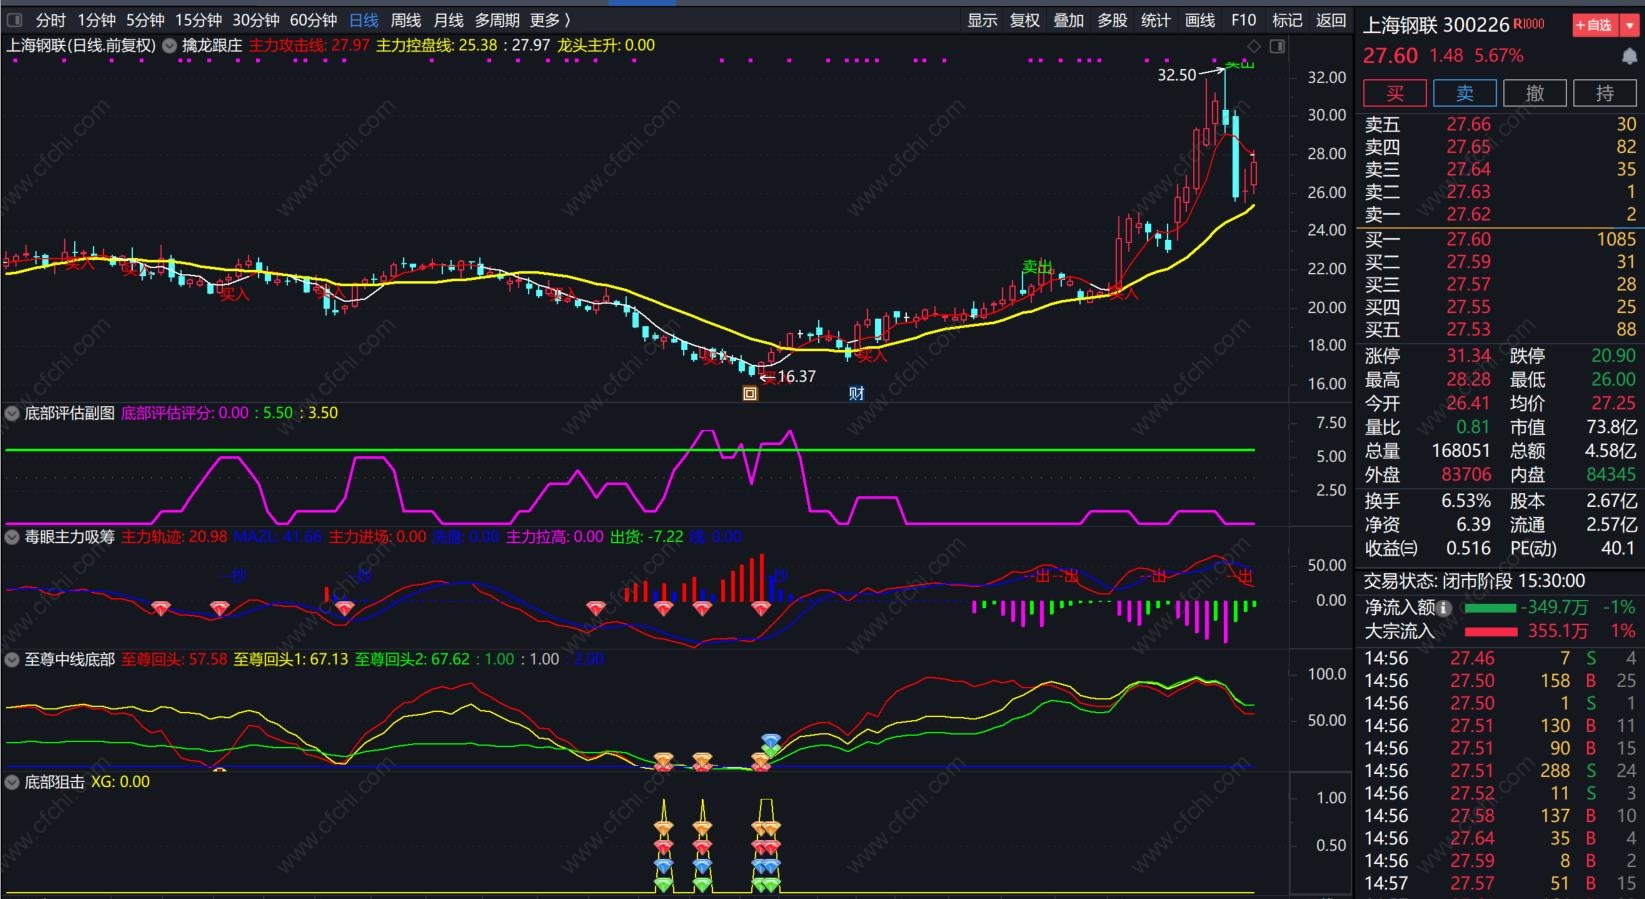Screen dimensions: 1645x899
Task: Click the 持 holdings button
Action: click(1605, 93)
